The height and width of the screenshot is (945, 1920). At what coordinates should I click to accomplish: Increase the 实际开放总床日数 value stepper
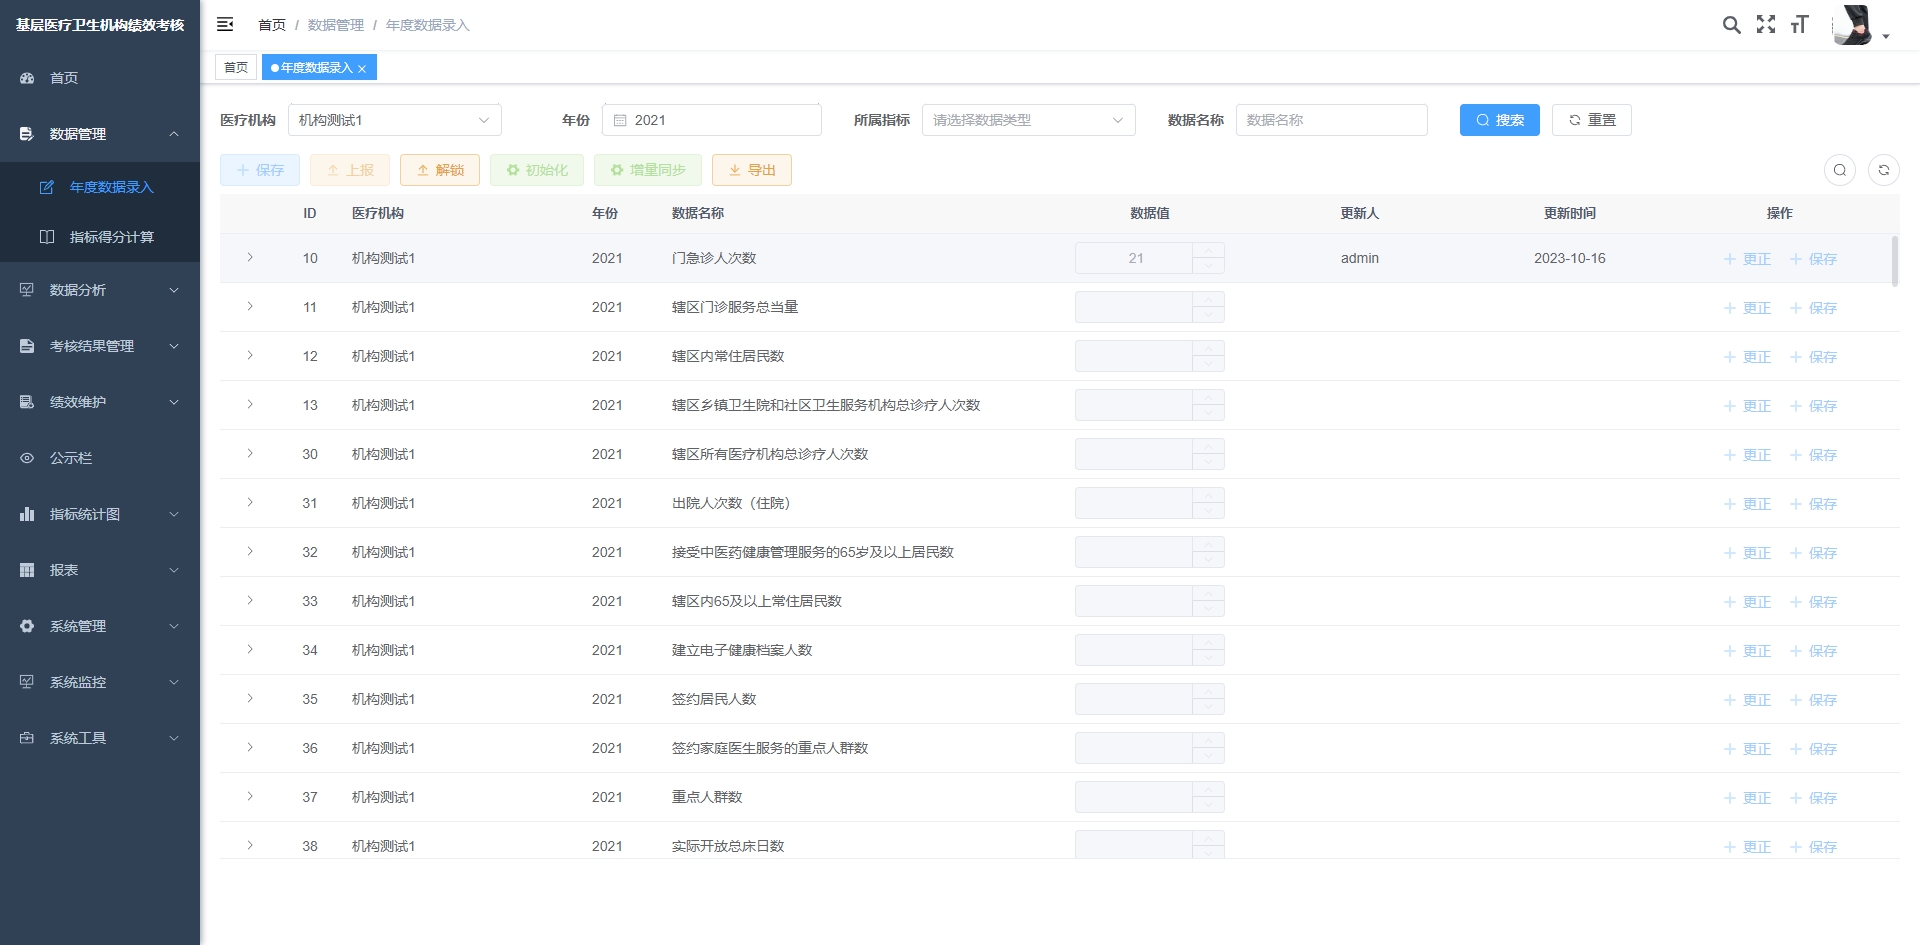1208,838
